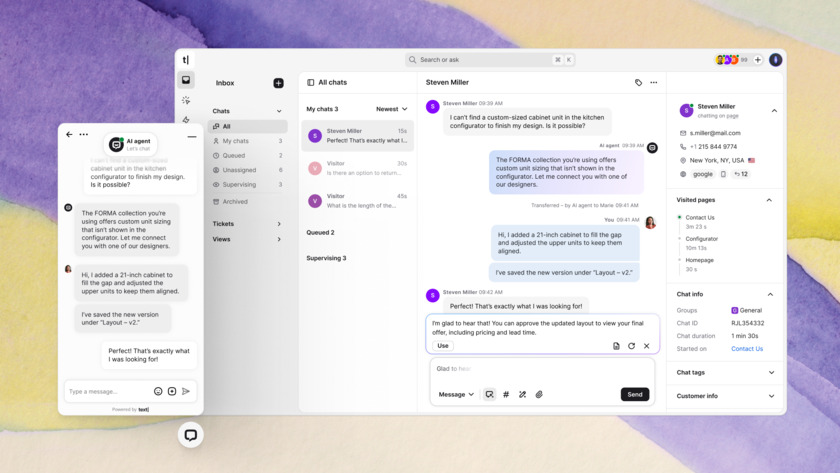The image size is (840, 473).
Task: Open Archived chats
Action: tap(248, 201)
